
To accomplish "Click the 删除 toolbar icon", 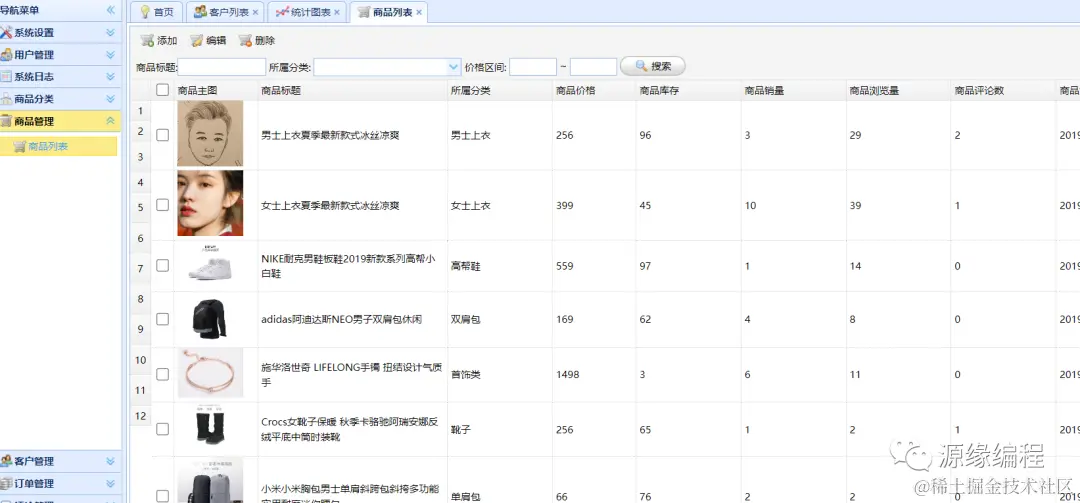I will (x=245, y=41).
